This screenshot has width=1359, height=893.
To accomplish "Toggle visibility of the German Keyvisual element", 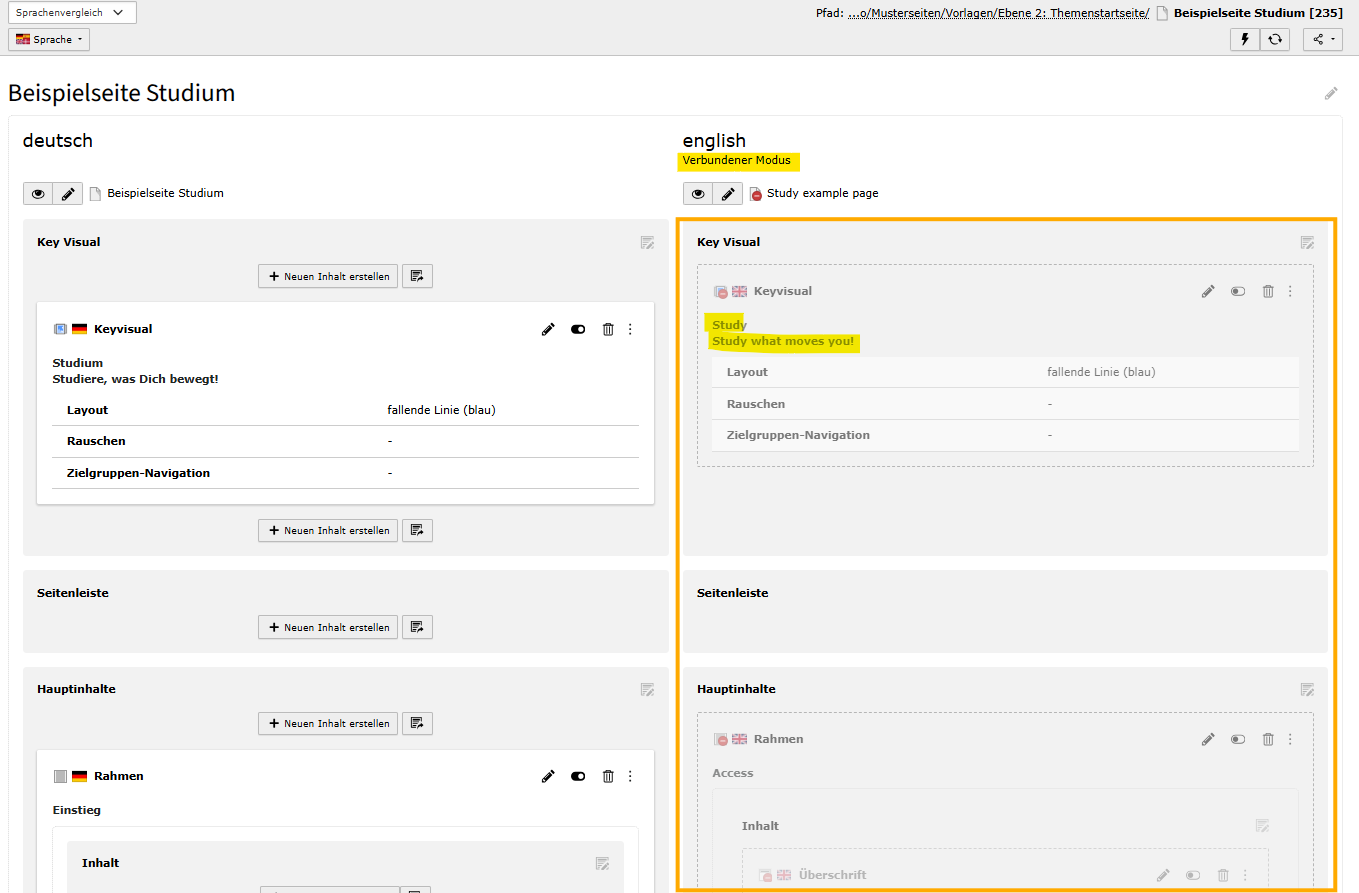I will pos(578,329).
